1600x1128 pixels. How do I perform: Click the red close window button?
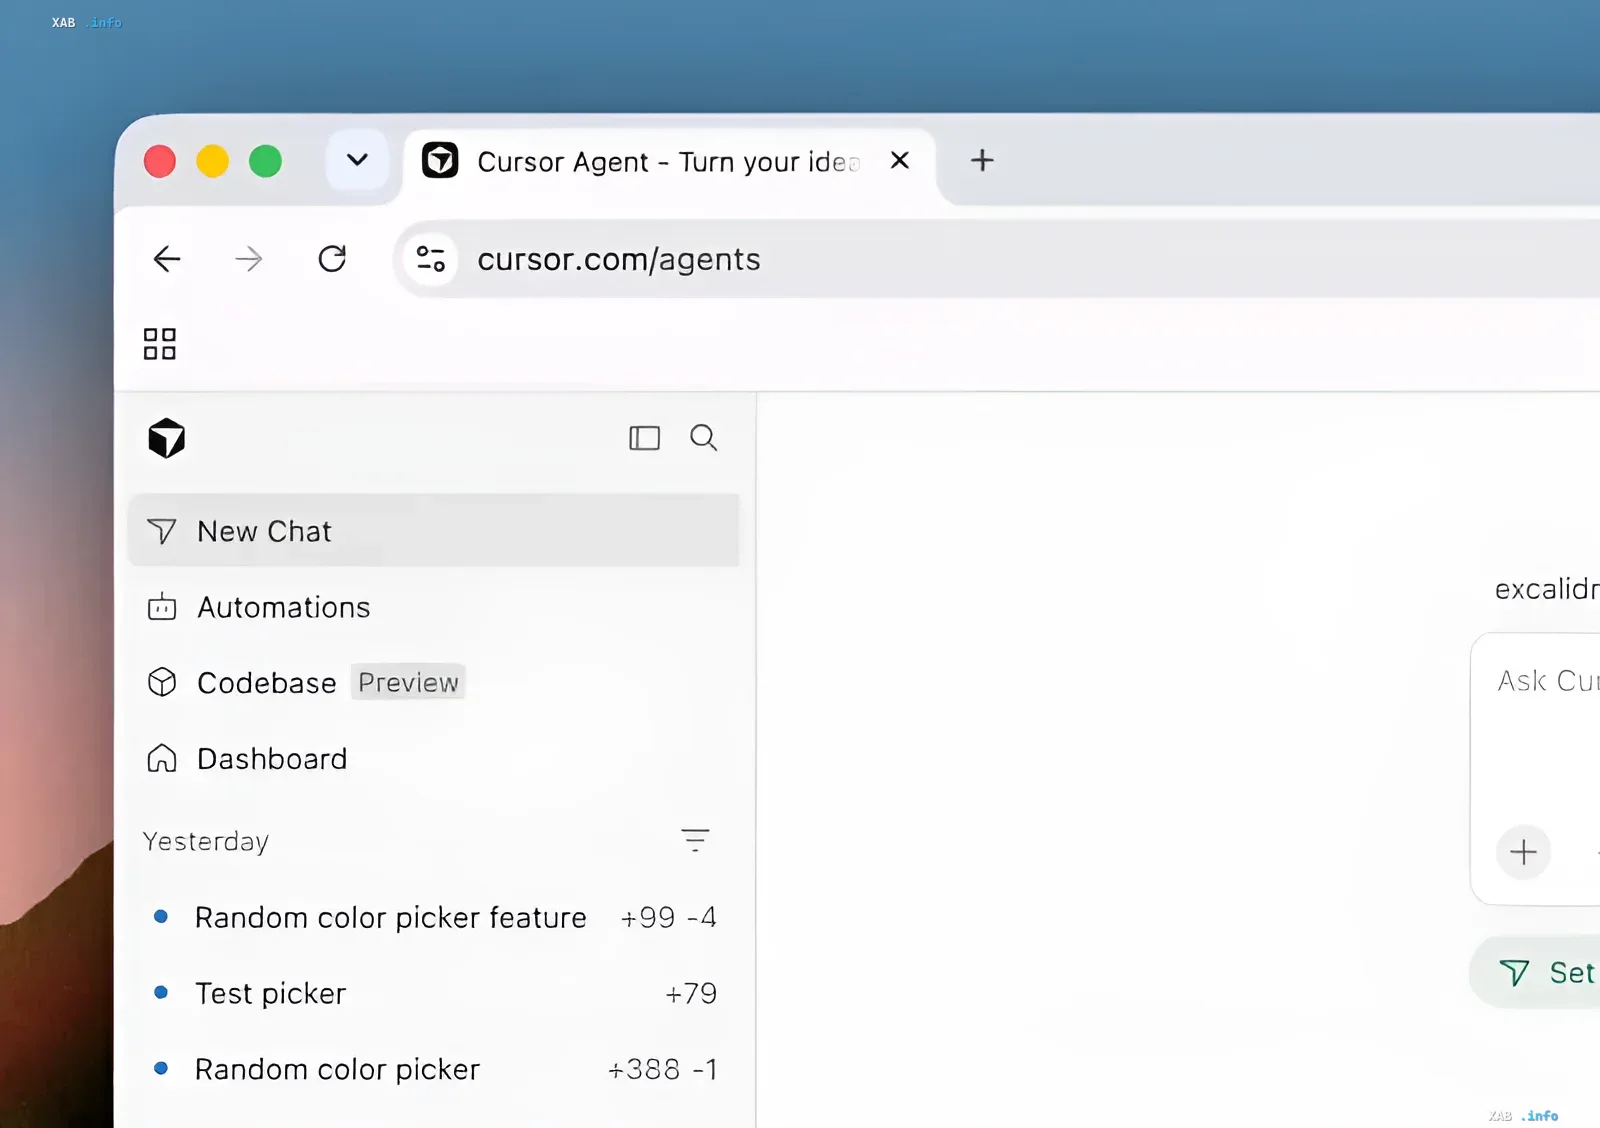[160, 161]
